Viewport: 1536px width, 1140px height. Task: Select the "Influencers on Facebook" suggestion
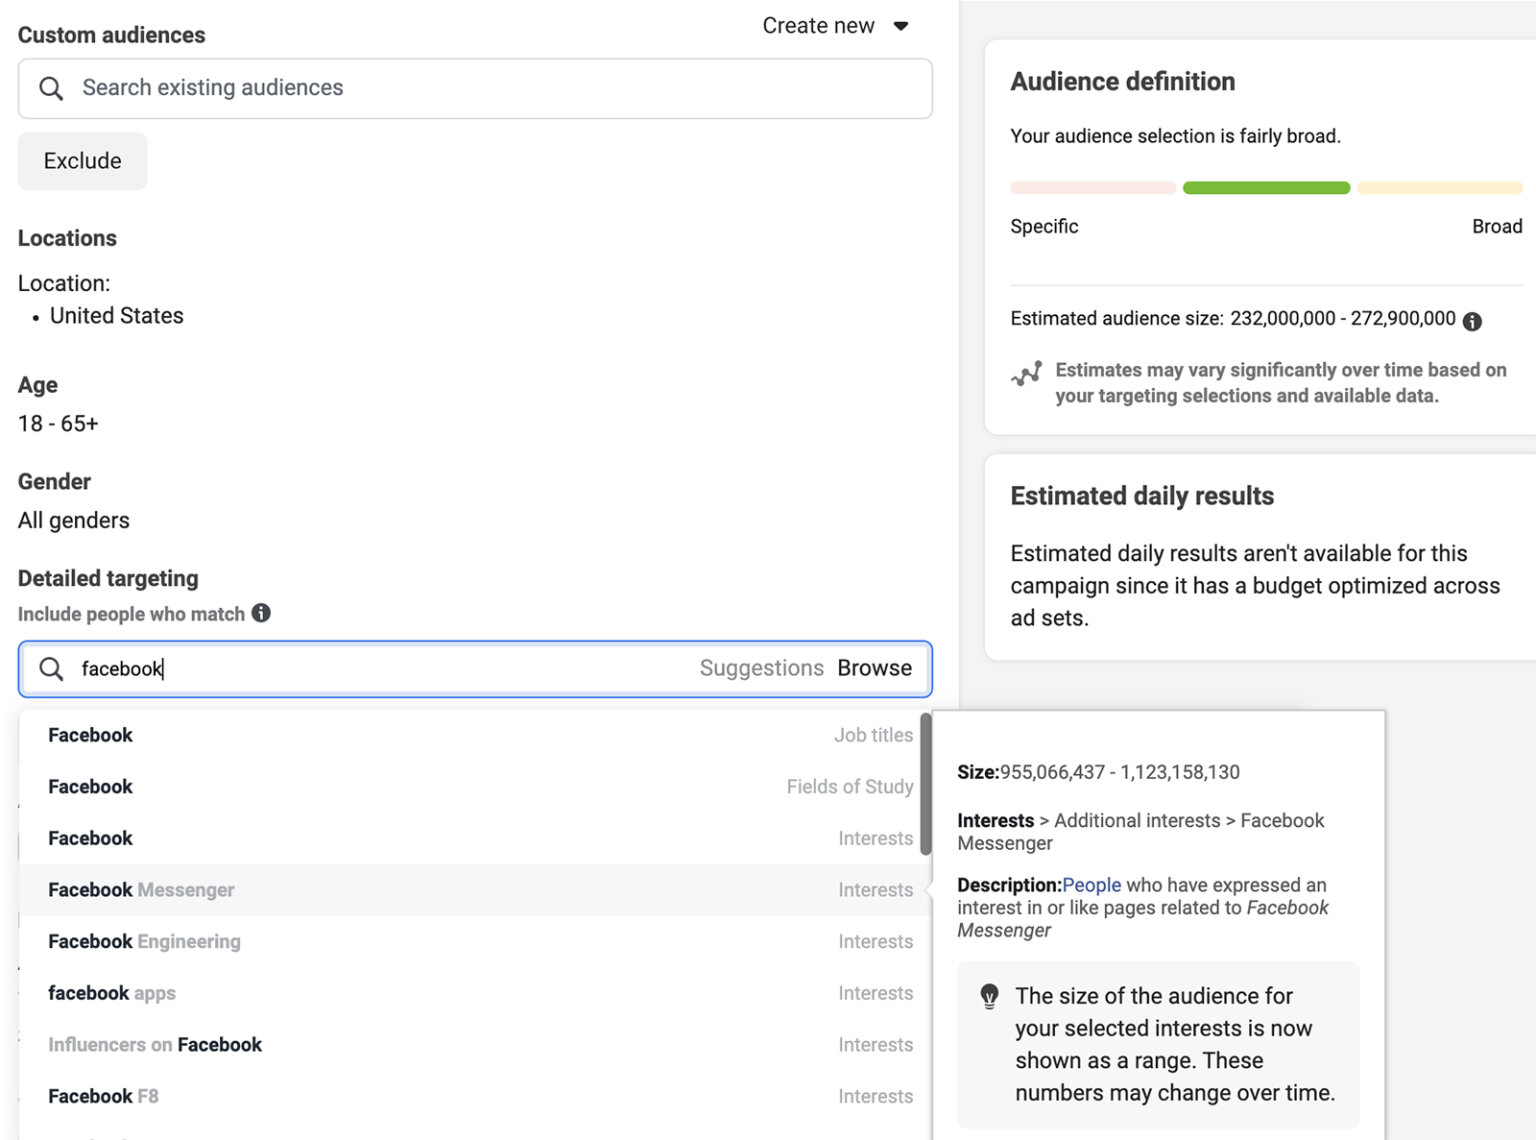[x=155, y=1044]
